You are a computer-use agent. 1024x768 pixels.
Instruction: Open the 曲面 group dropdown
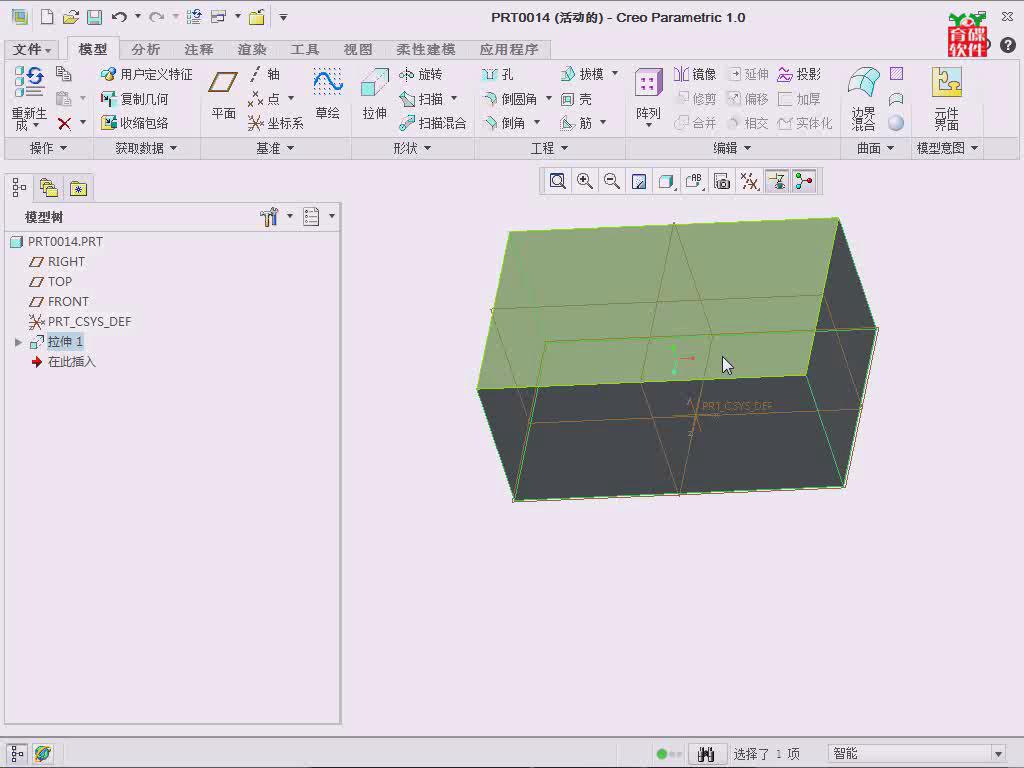point(875,148)
